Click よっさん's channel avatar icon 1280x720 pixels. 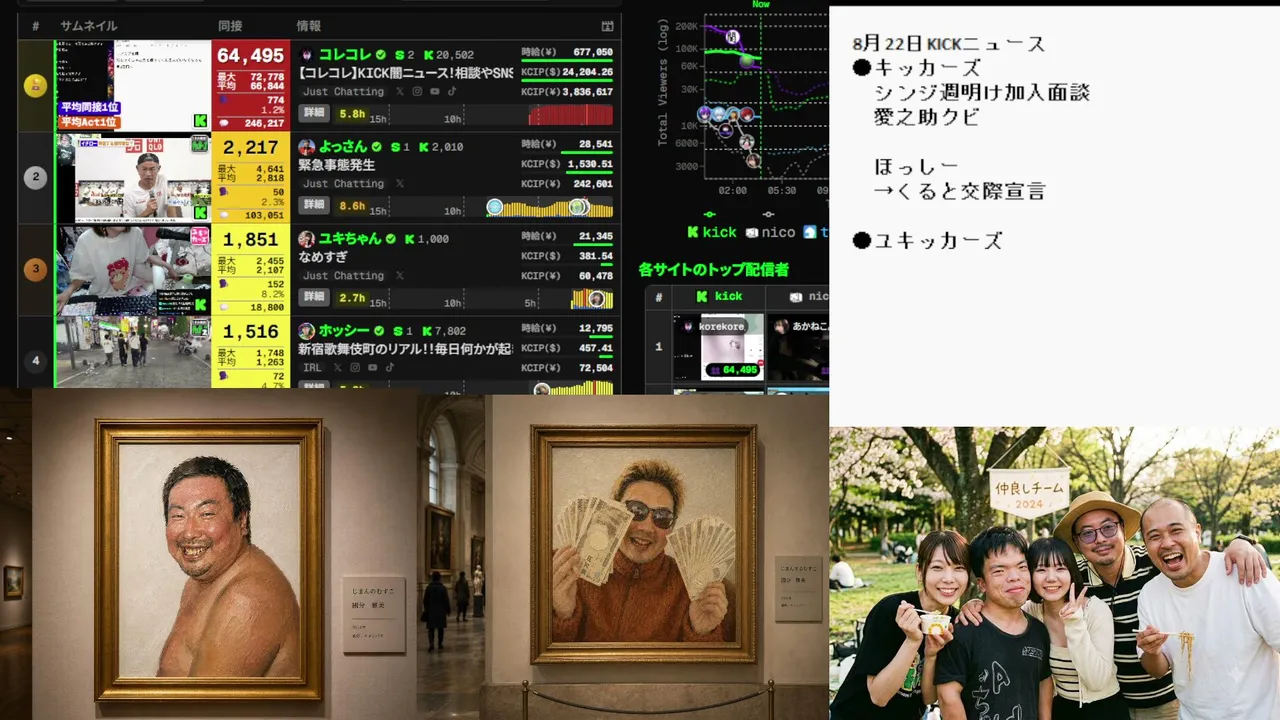tap(307, 147)
